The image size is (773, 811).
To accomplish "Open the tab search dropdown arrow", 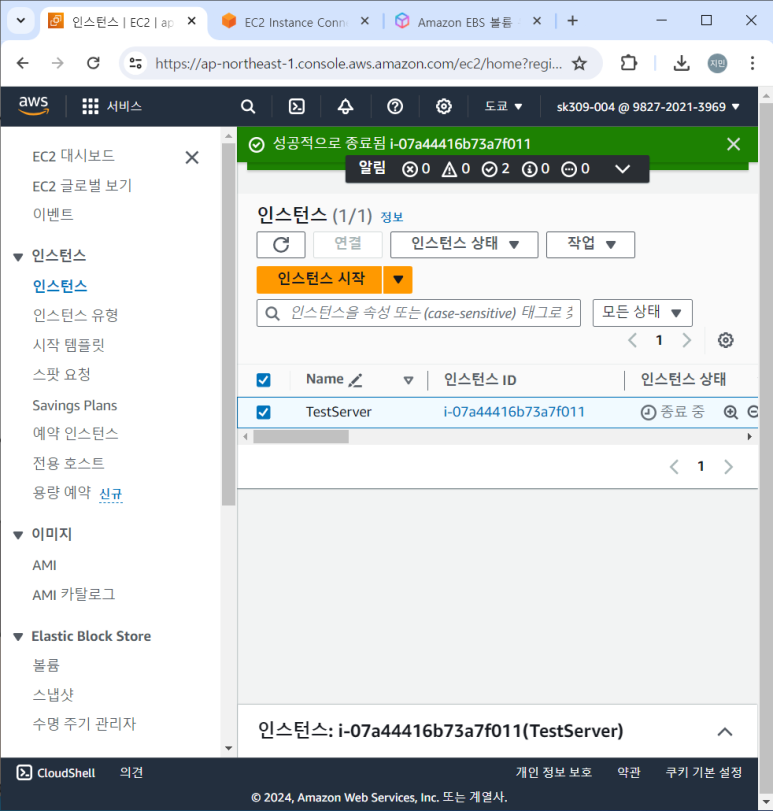I will (x=21, y=21).
